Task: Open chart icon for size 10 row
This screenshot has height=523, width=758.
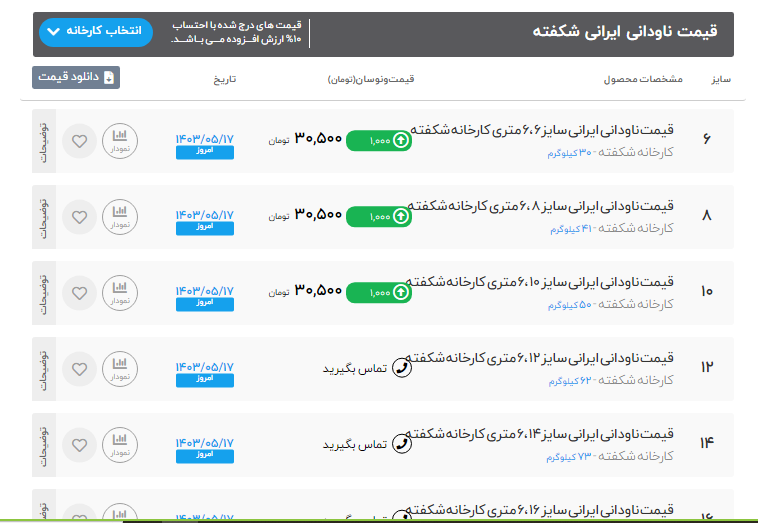Action: tap(120, 292)
